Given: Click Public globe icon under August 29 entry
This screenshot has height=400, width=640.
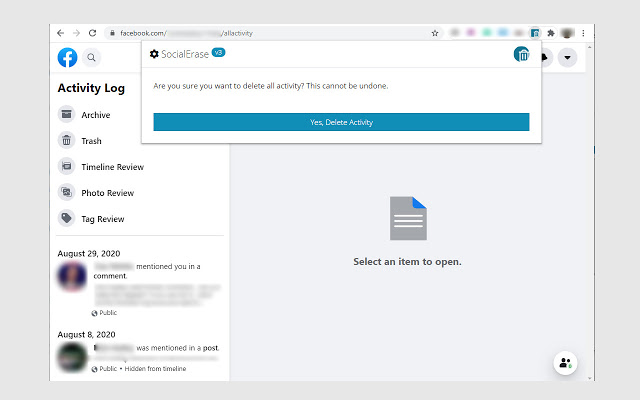Looking at the screenshot, I should [94, 313].
